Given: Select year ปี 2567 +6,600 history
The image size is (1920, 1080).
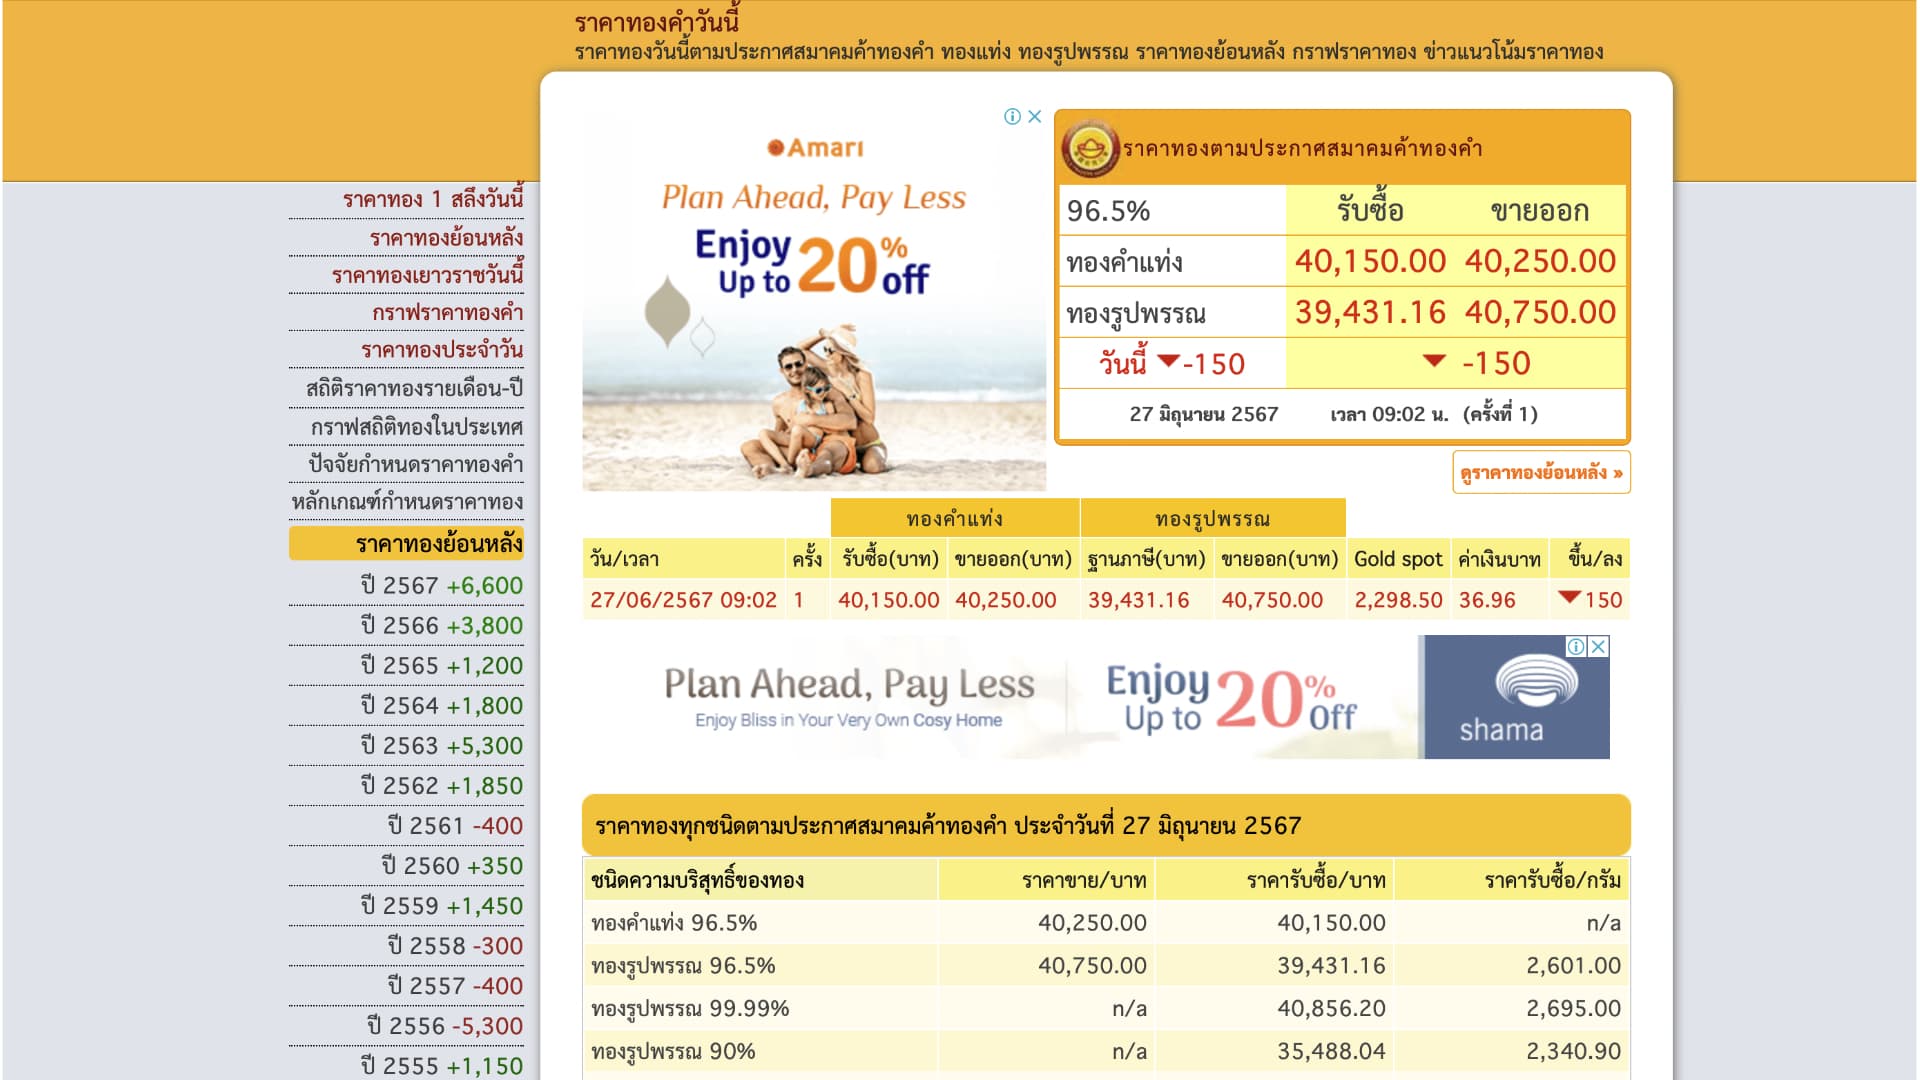Looking at the screenshot, I should point(441,586).
